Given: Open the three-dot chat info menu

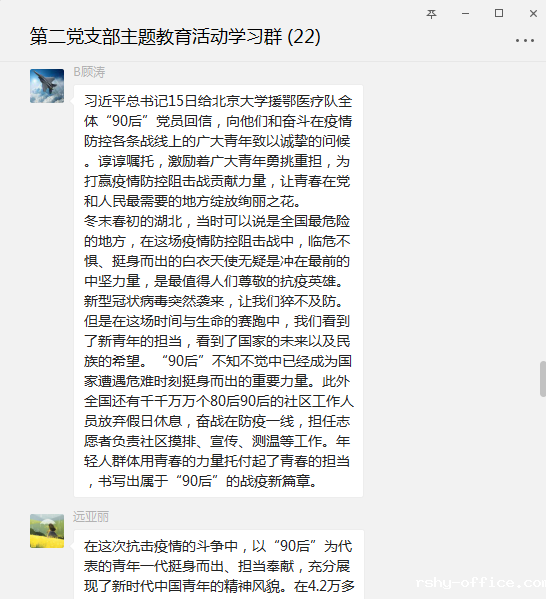Looking at the screenshot, I should (525, 40).
